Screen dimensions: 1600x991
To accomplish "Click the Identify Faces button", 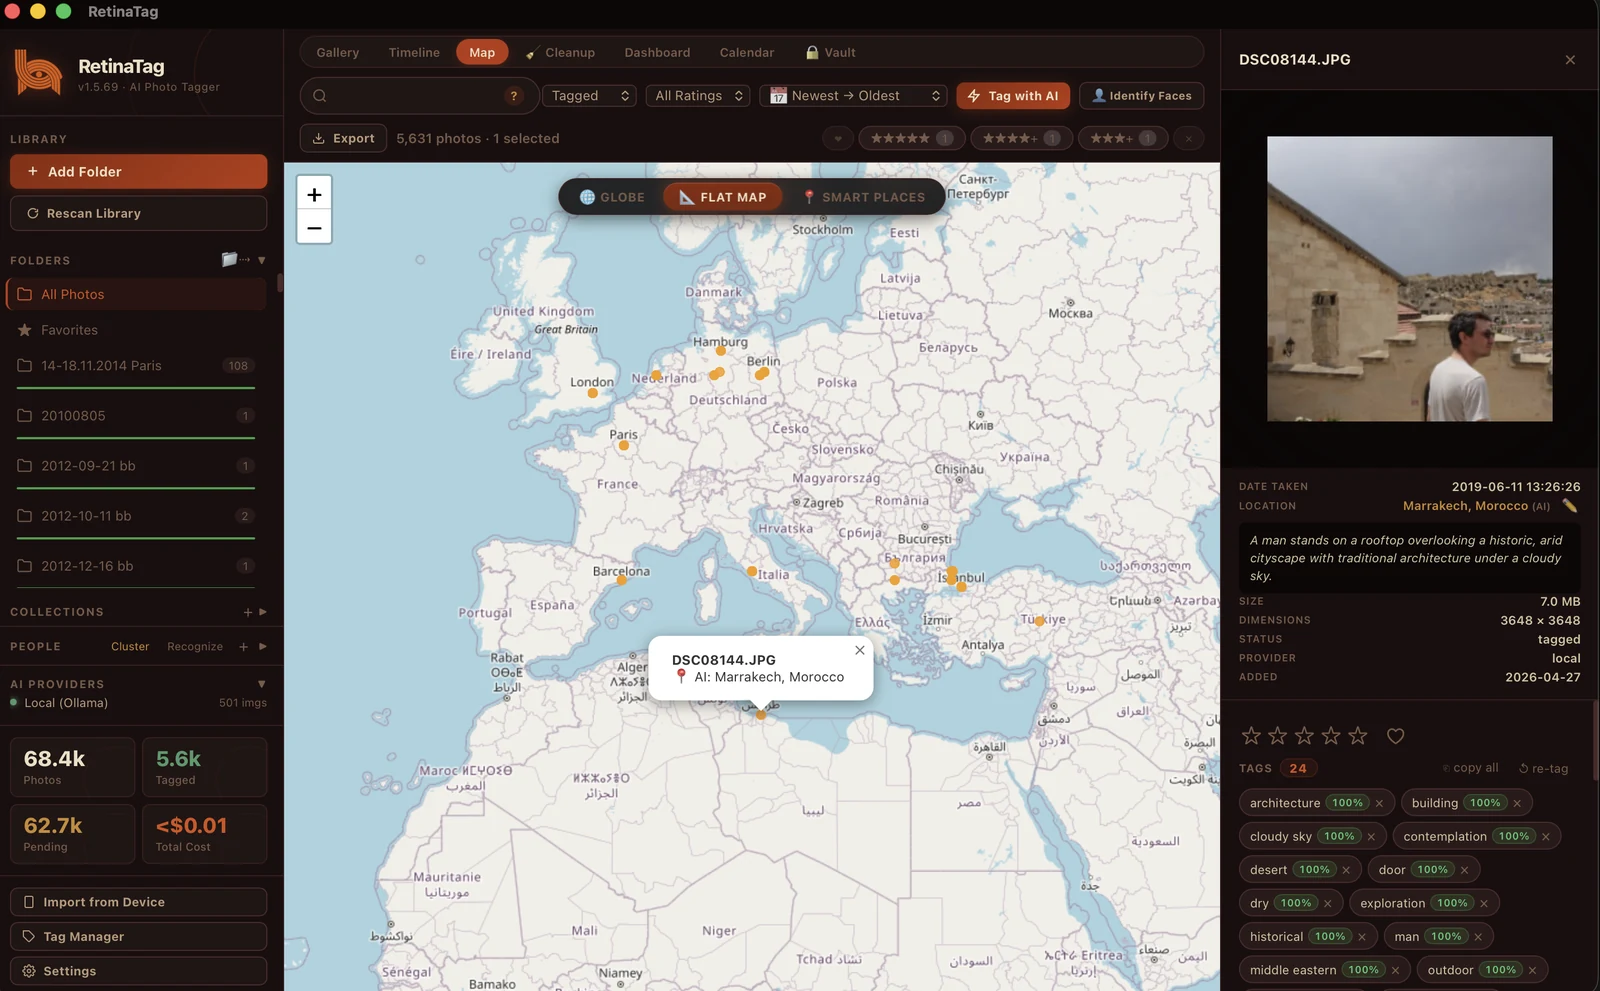I will [x=1141, y=96].
